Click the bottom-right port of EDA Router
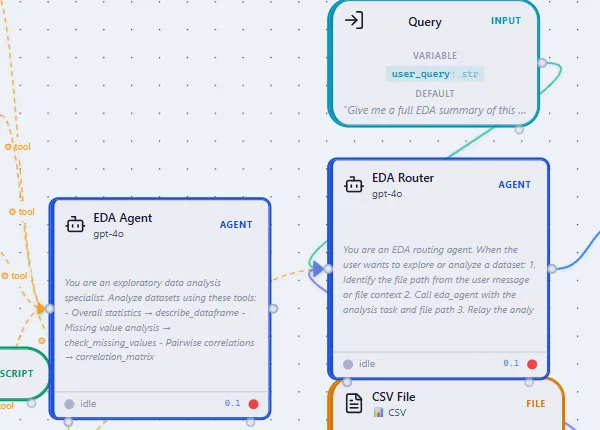This screenshot has width=600, height=430. coord(529,381)
